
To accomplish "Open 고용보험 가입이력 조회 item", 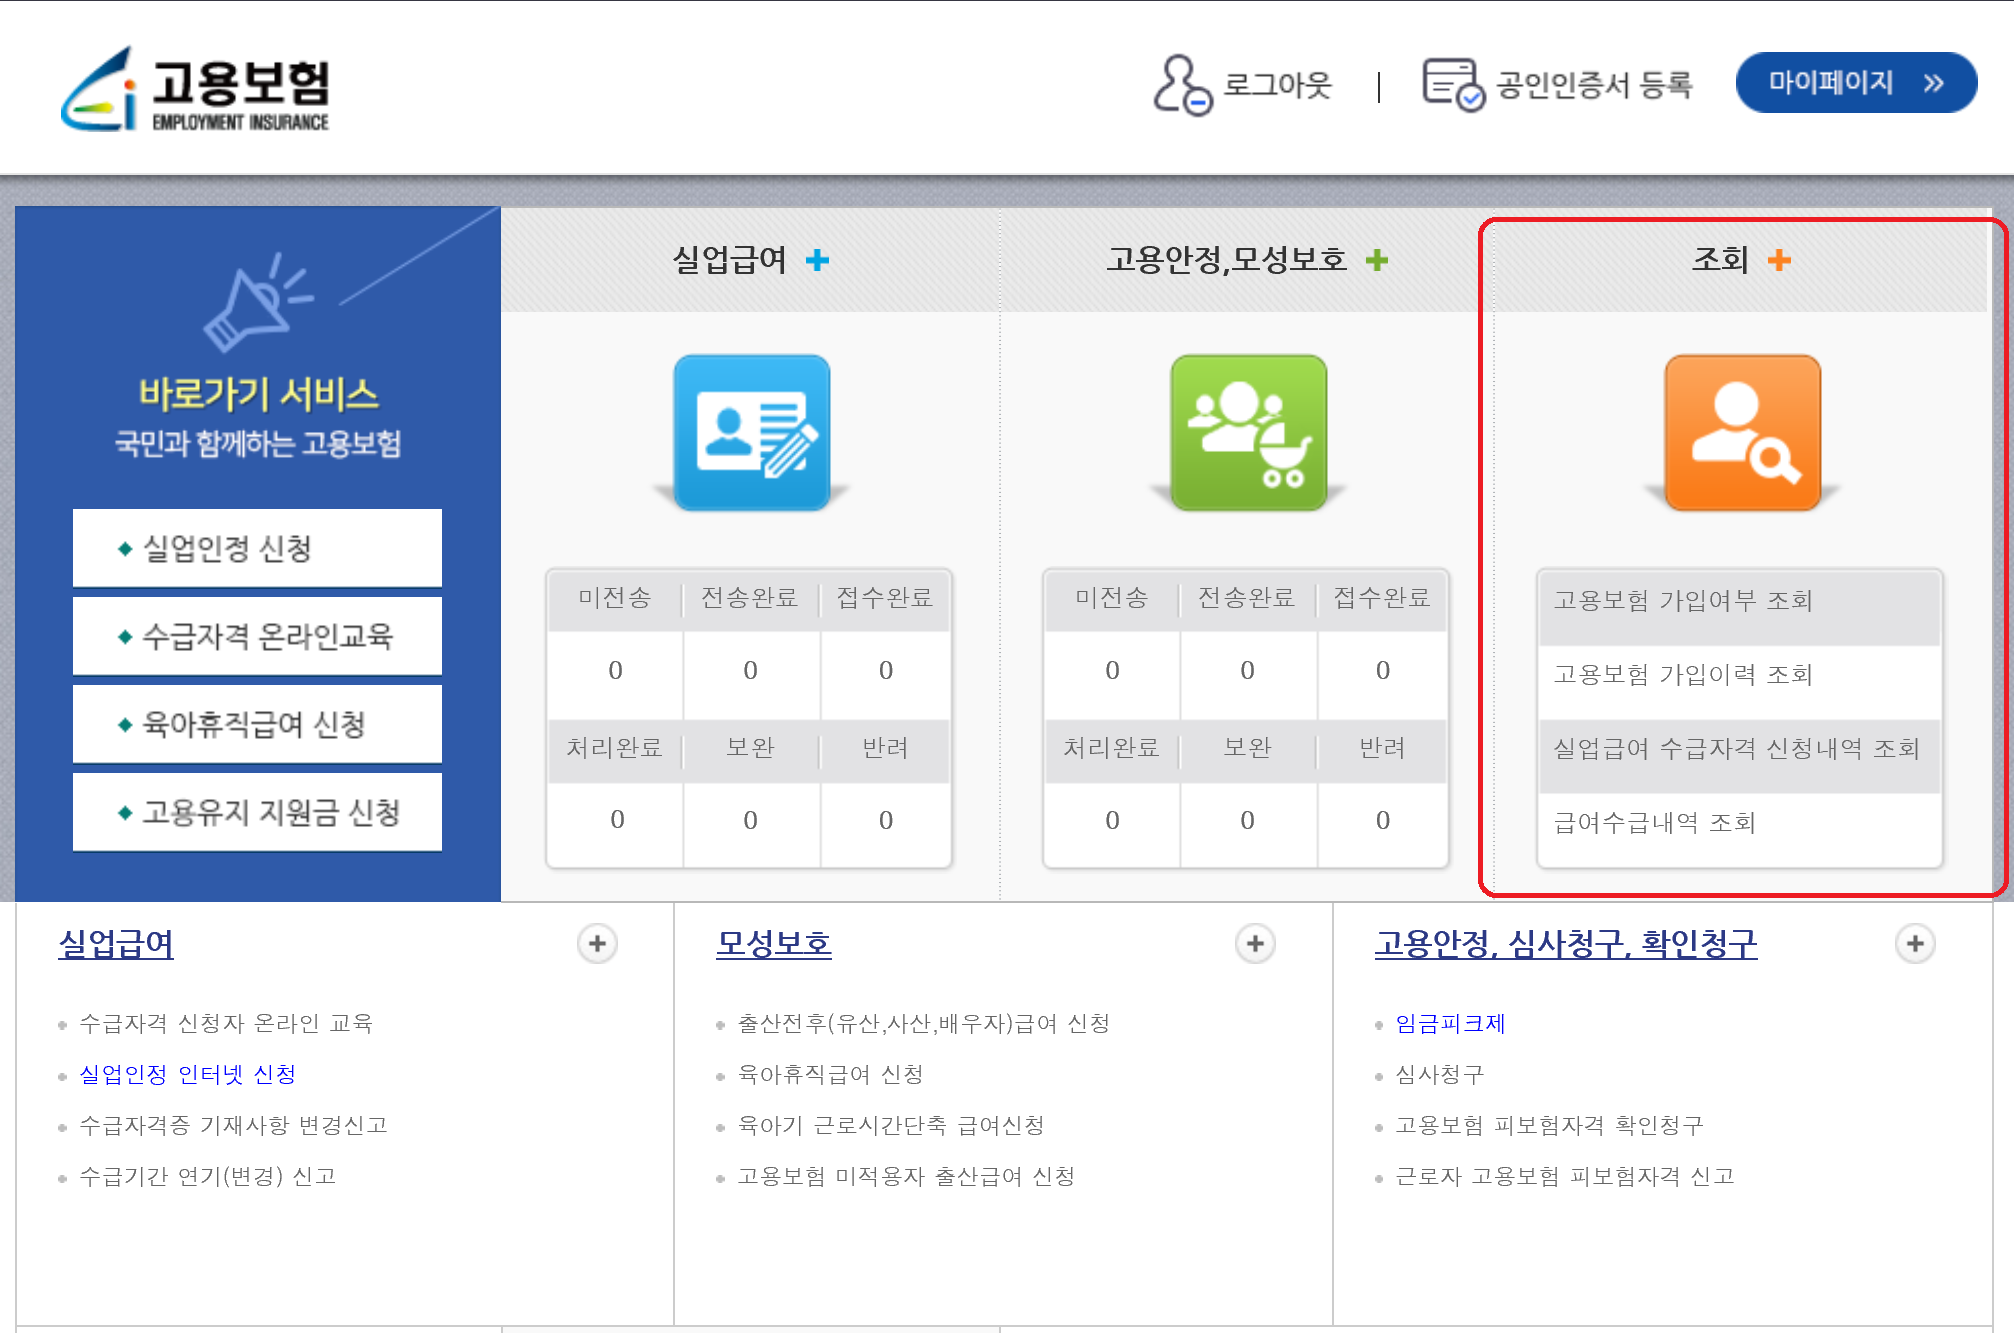I will pyautogui.click(x=1683, y=674).
